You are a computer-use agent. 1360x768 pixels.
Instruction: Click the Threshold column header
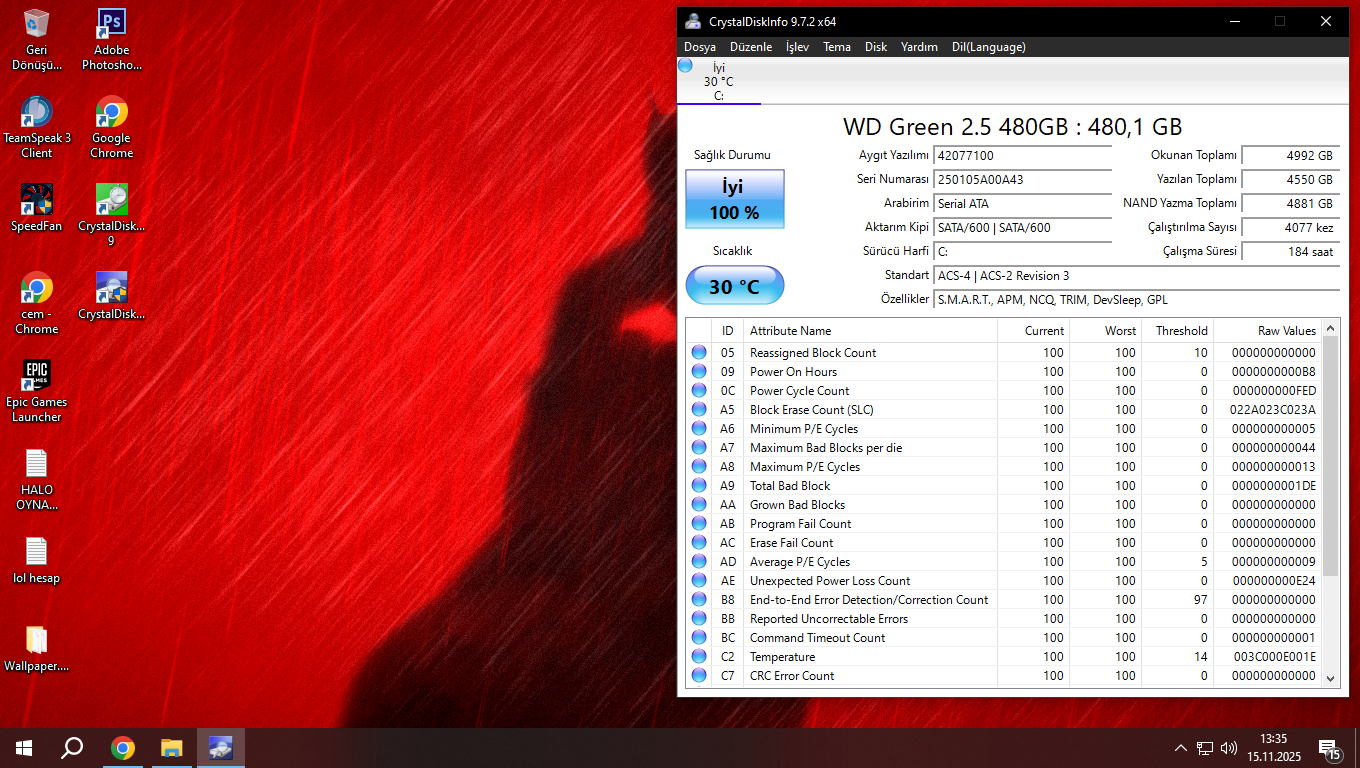point(1177,330)
